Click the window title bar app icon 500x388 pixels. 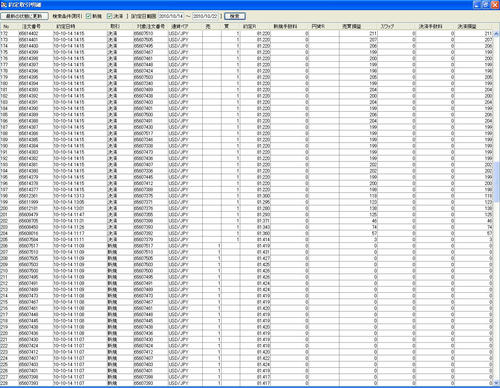[4, 5]
